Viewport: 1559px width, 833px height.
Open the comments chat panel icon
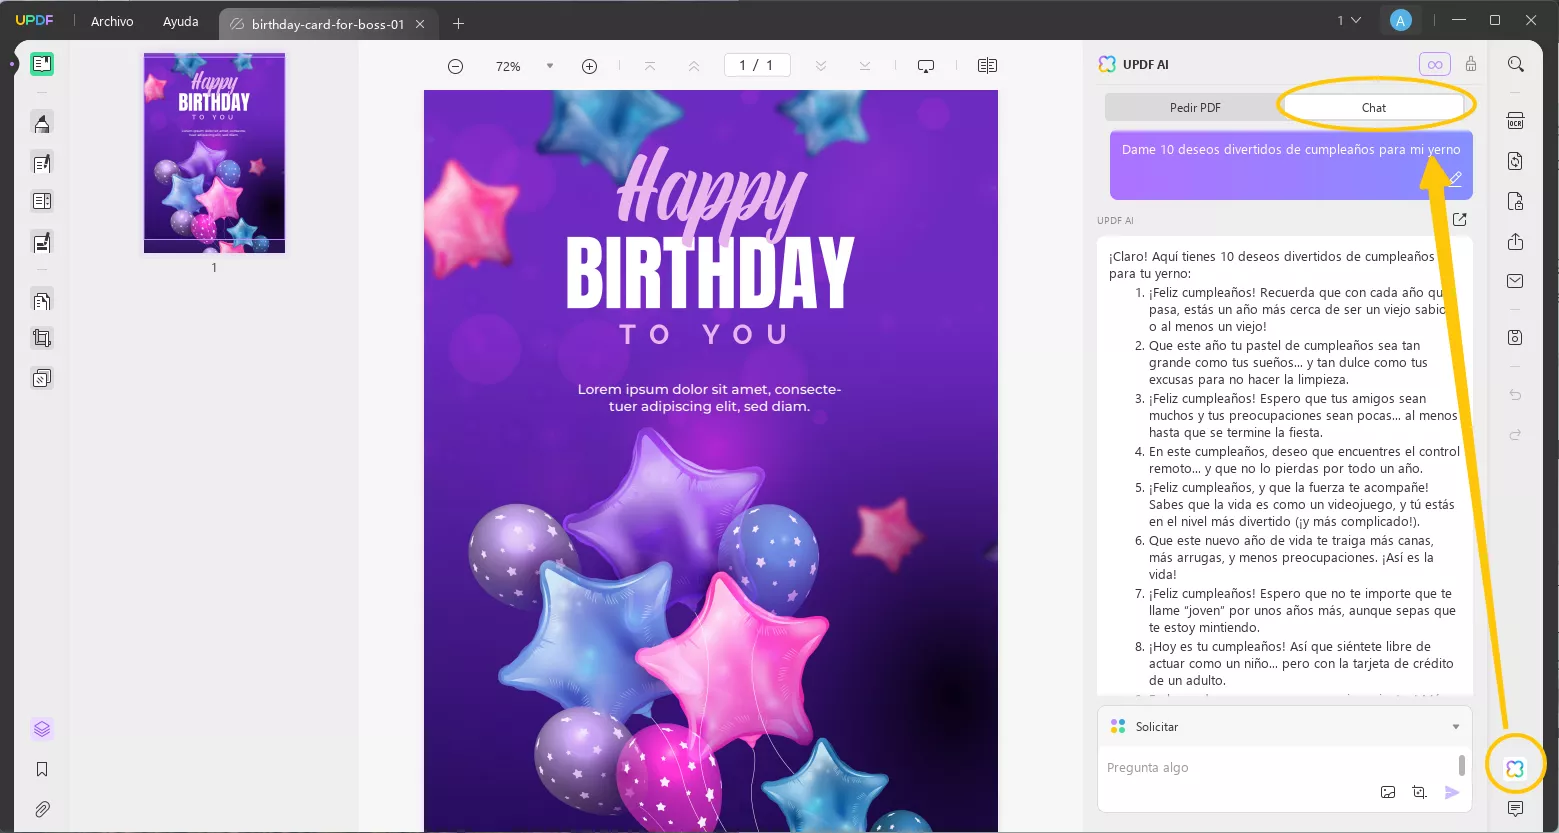coord(1516,808)
